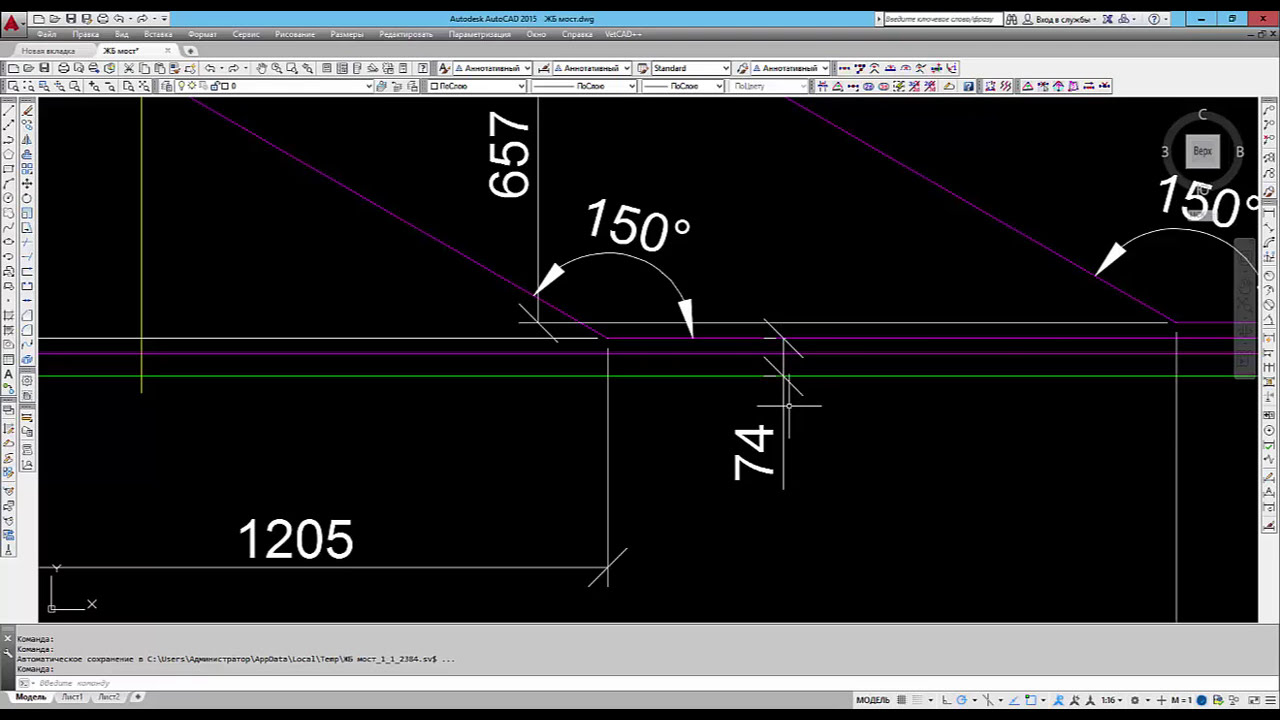This screenshot has width=1280, height=720.
Task: Toggle drawing grid display in status bar
Action: tap(901, 700)
